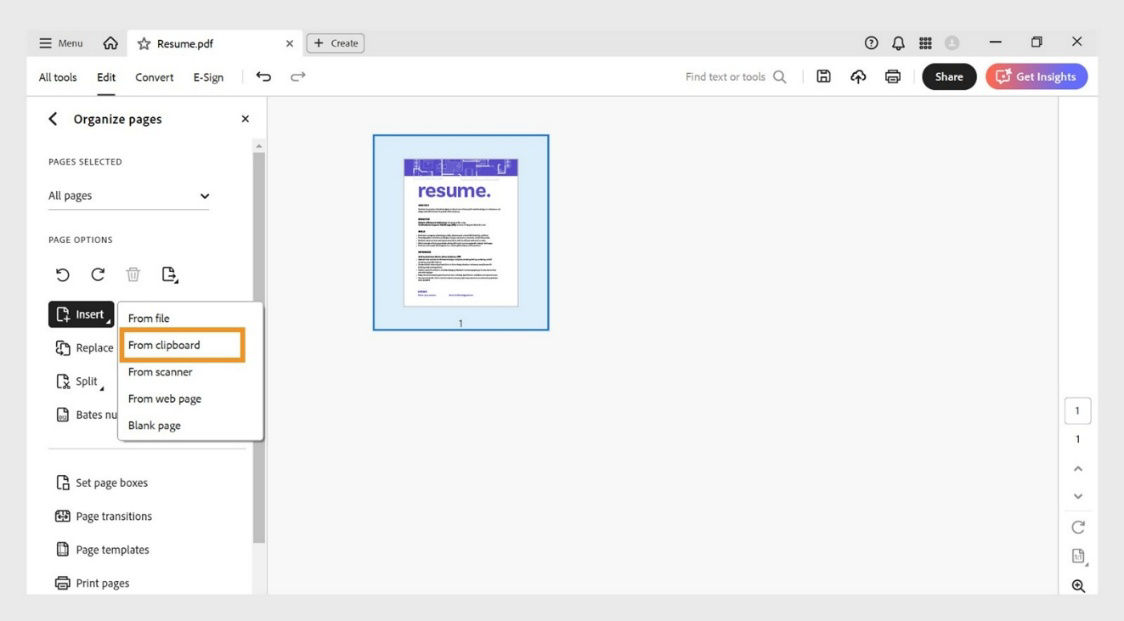Collapse the Organize pages panel with back arrow

click(x=52, y=118)
